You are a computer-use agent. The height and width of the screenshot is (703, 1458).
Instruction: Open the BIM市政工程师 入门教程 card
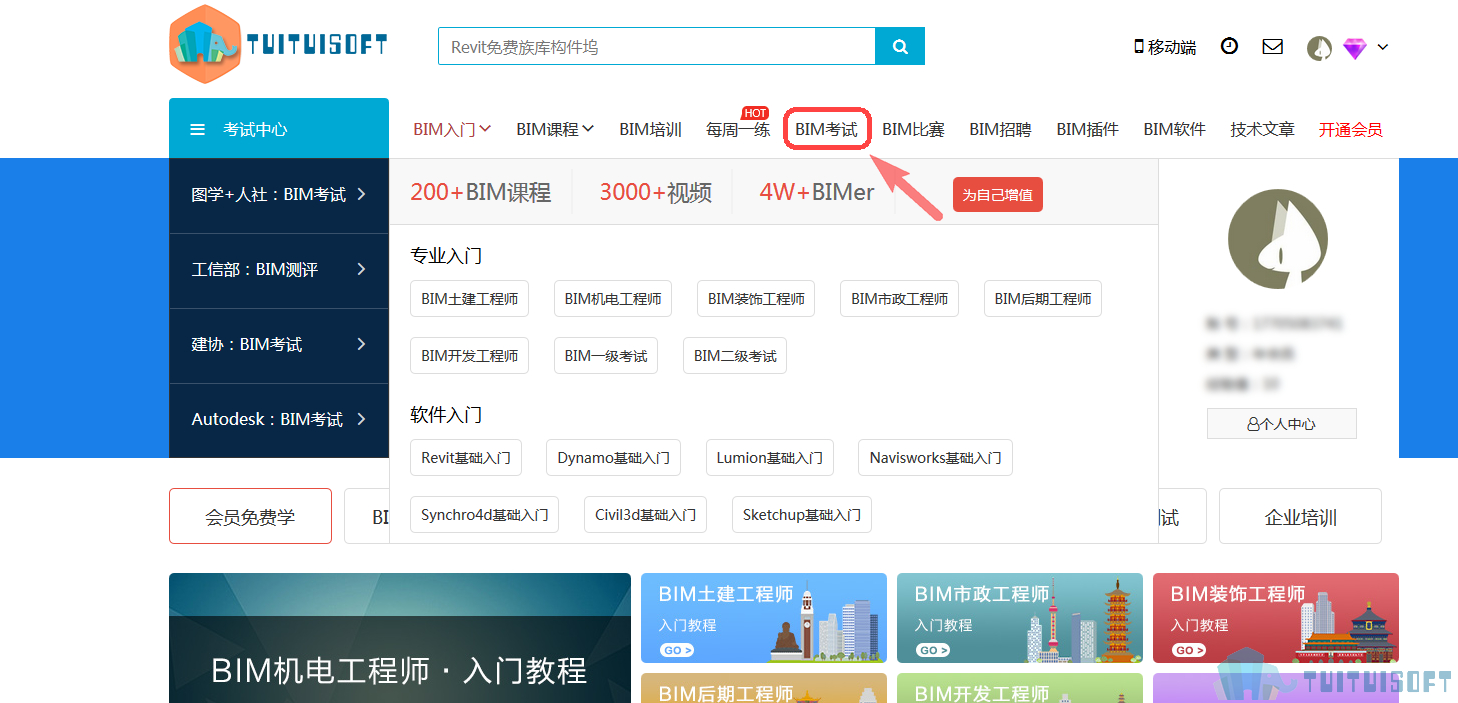(1020, 618)
